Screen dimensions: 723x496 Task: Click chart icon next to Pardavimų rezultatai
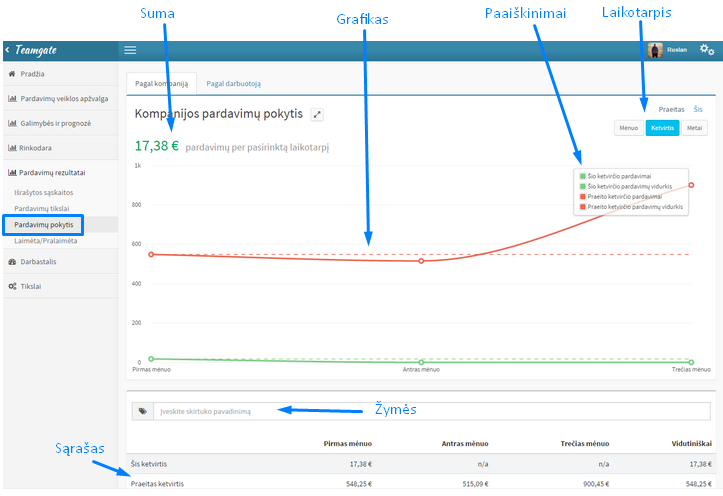pyautogui.click(x=12, y=172)
